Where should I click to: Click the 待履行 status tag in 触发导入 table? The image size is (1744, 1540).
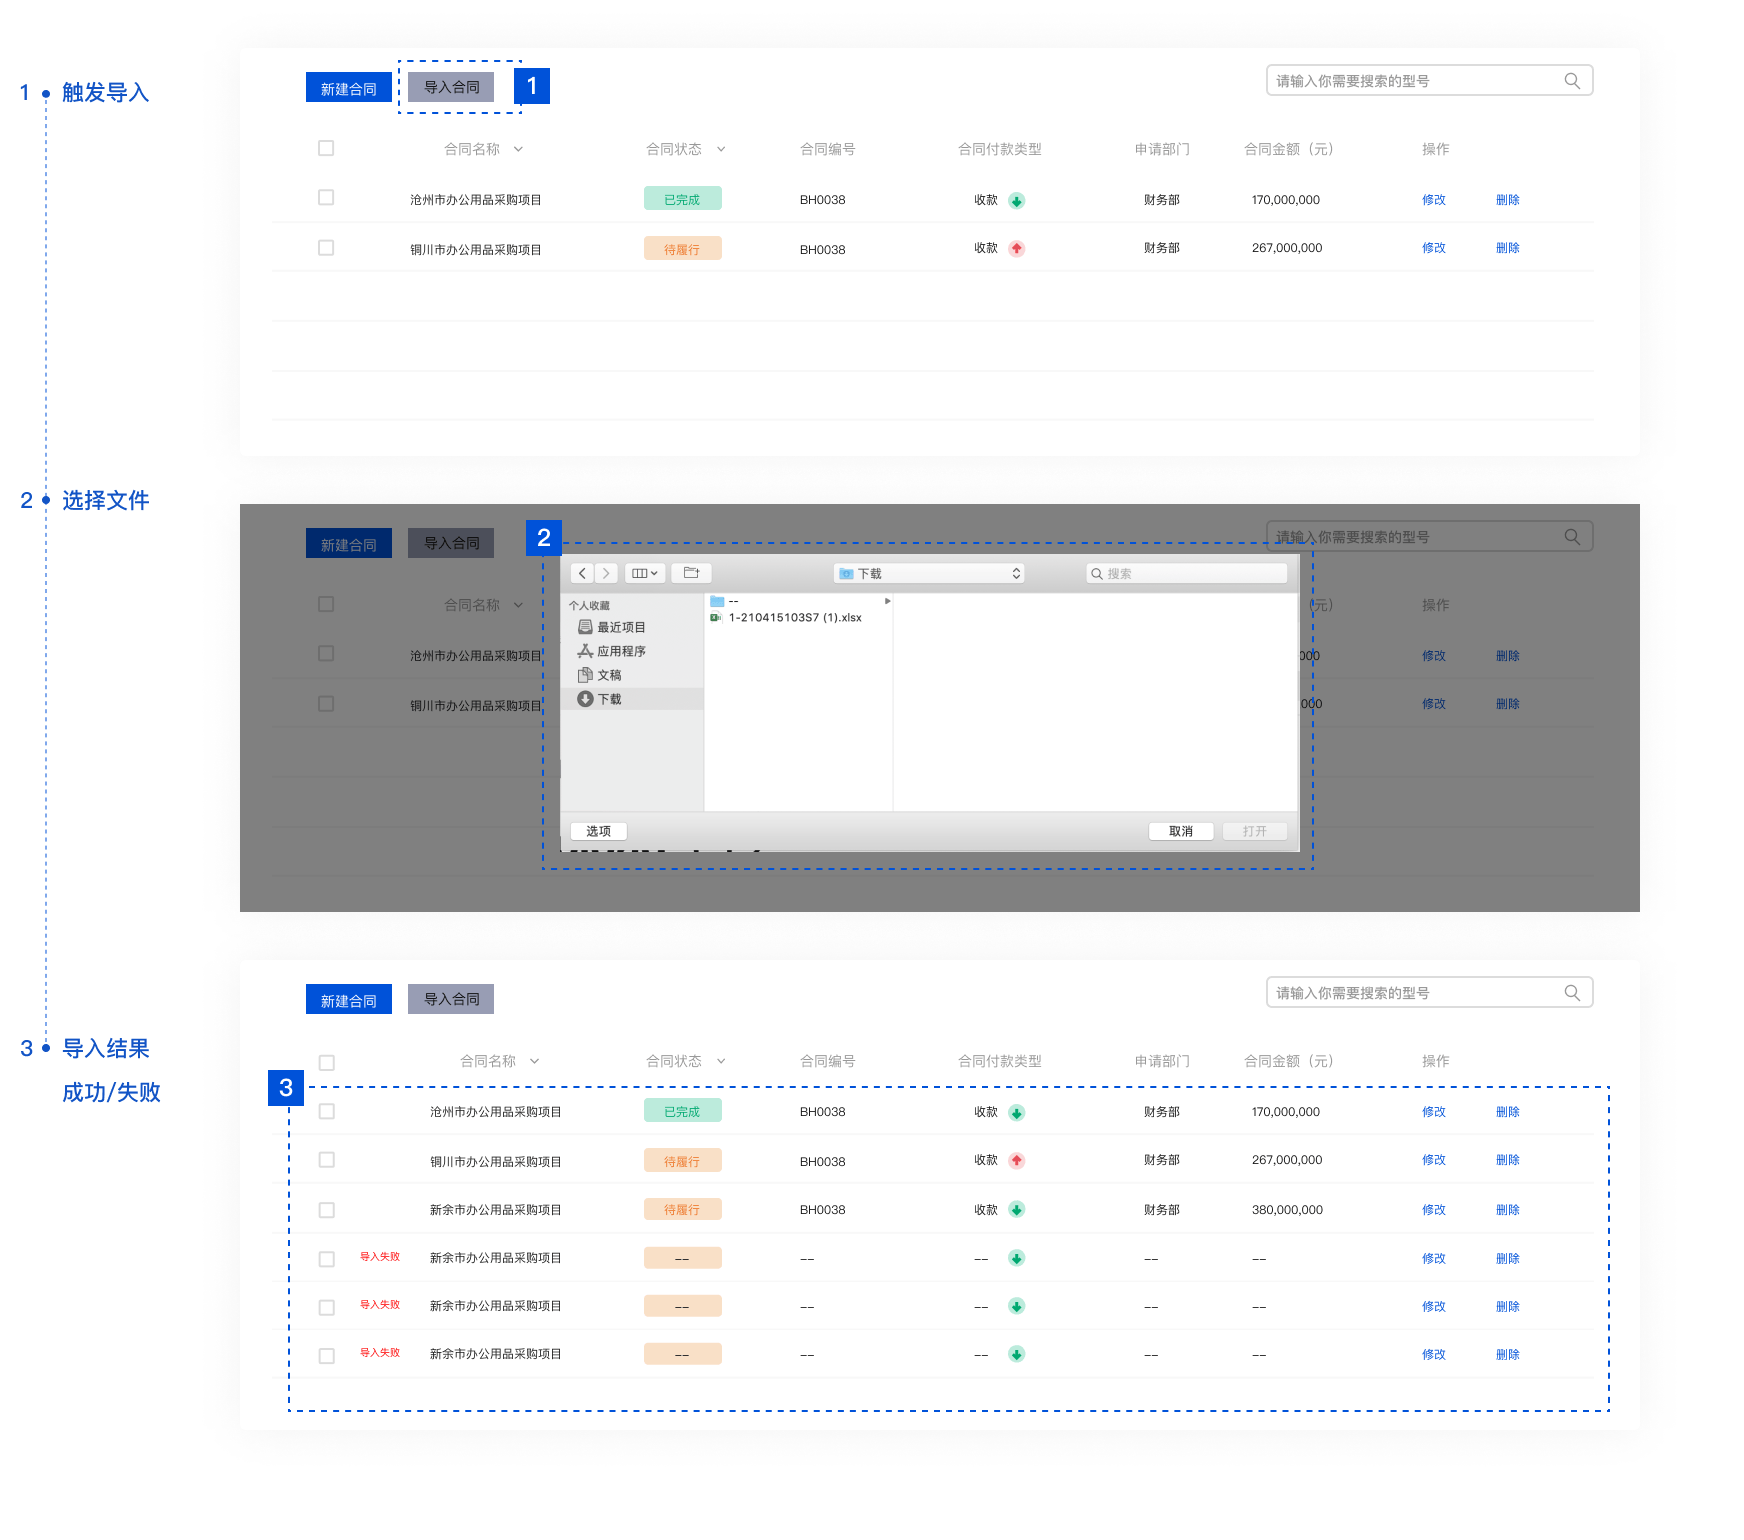(x=682, y=248)
